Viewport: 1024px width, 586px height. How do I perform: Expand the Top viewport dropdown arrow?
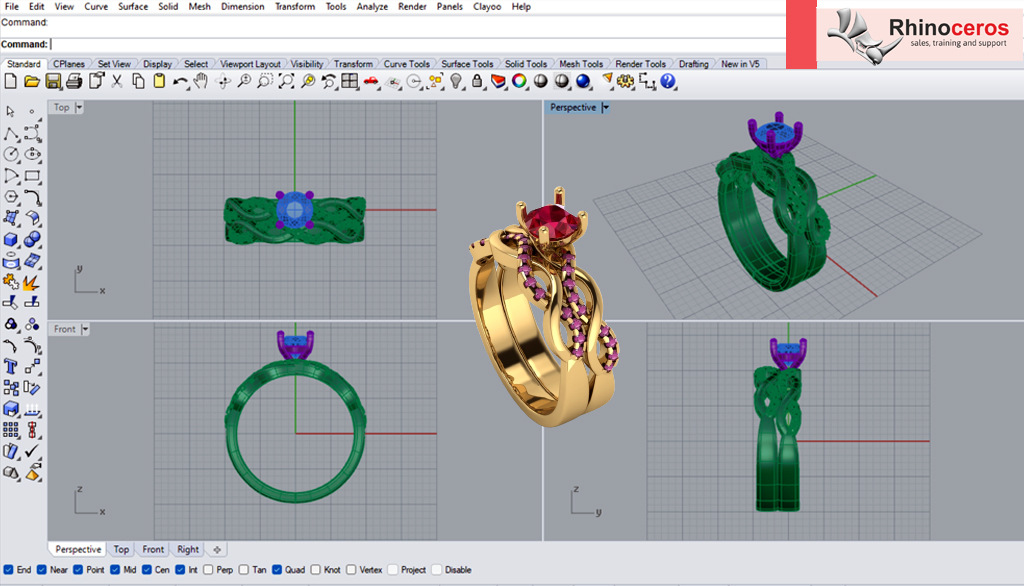(x=79, y=108)
